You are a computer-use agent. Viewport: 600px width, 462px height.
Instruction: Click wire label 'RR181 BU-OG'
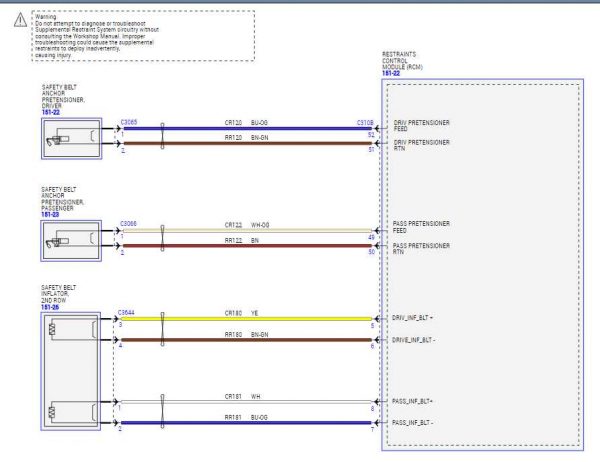(246, 418)
